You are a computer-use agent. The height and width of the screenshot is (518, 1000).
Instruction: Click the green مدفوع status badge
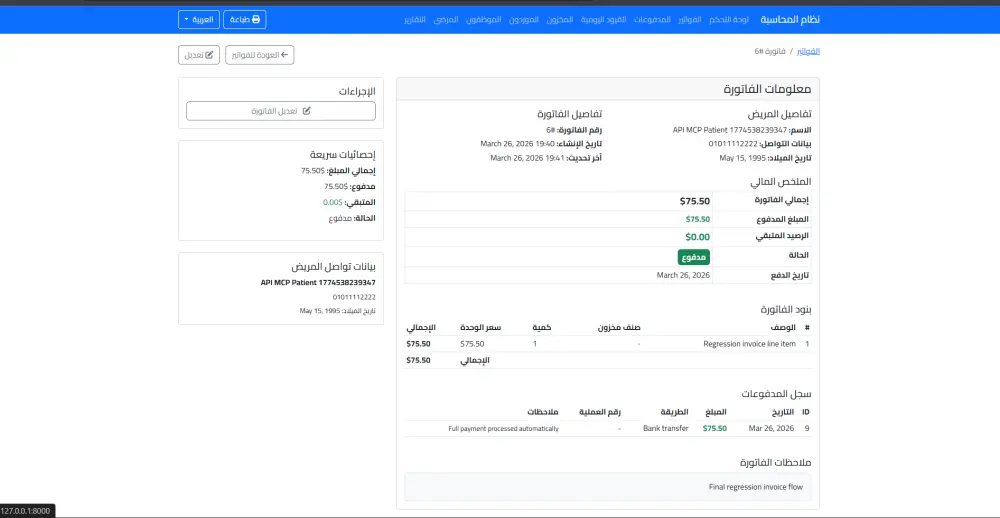click(x=693, y=257)
